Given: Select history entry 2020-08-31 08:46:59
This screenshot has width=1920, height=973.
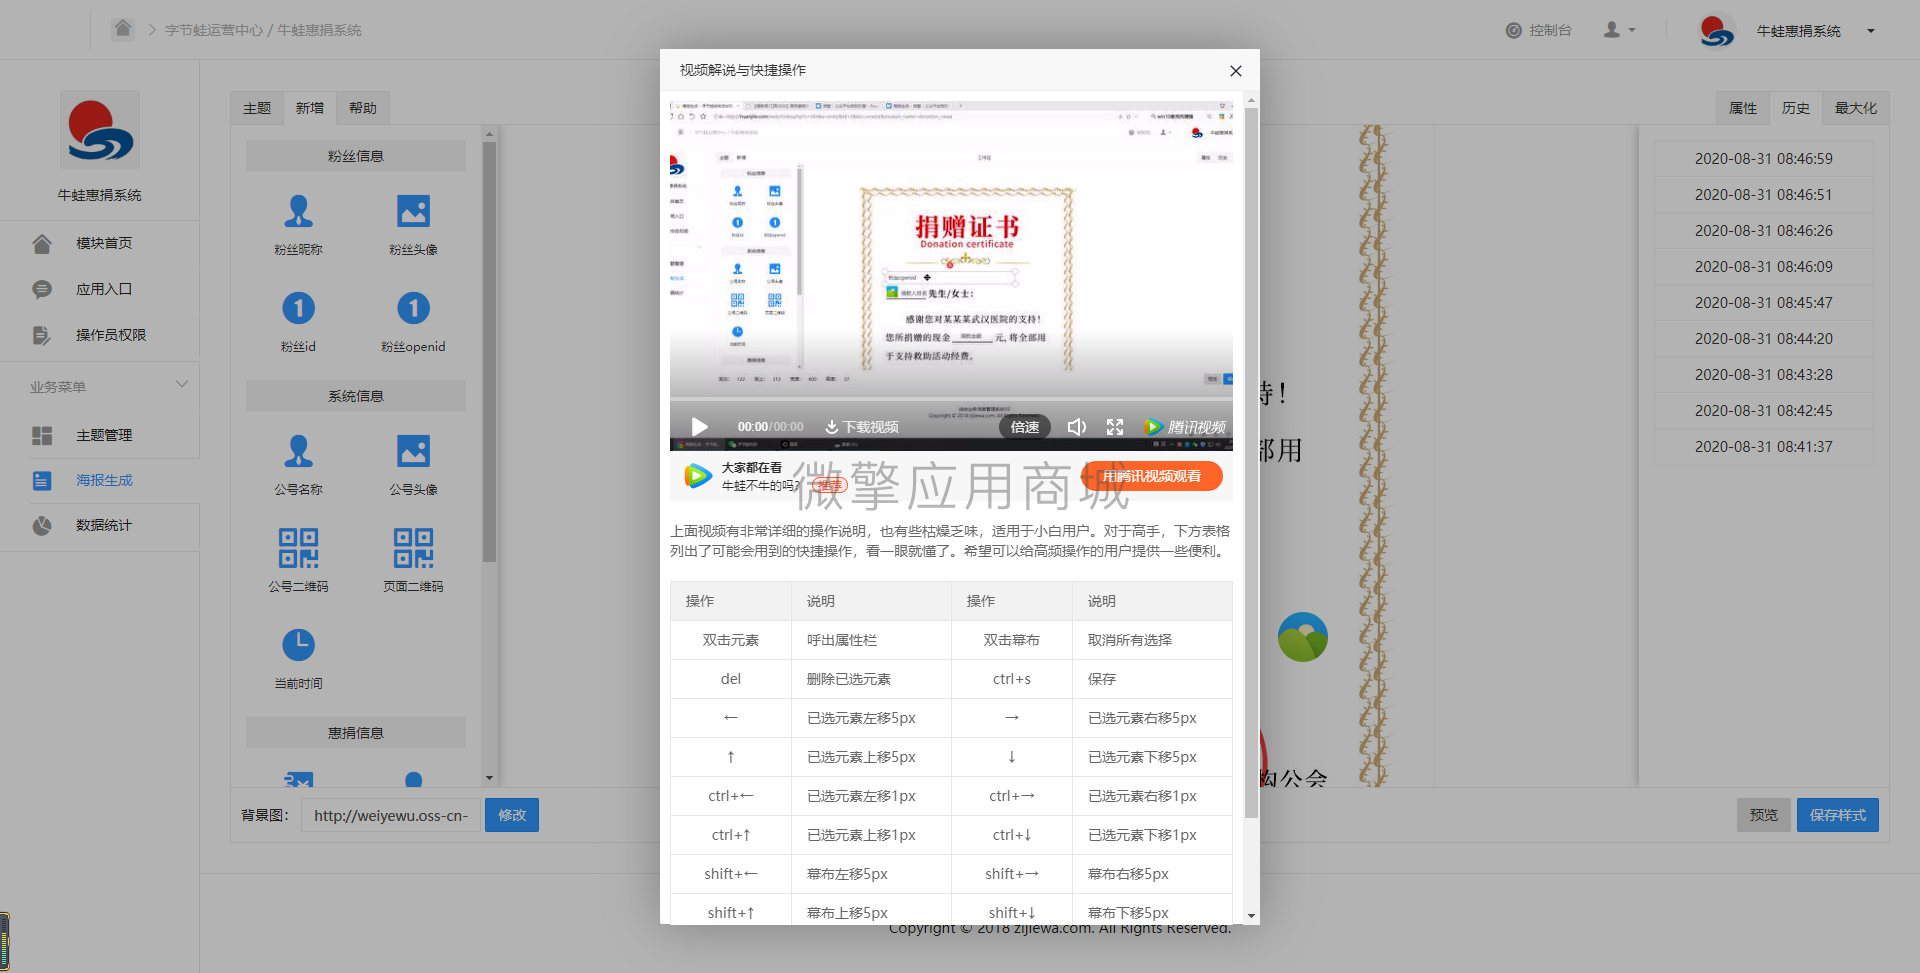Looking at the screenshot, I should [x=1764, y=158].
